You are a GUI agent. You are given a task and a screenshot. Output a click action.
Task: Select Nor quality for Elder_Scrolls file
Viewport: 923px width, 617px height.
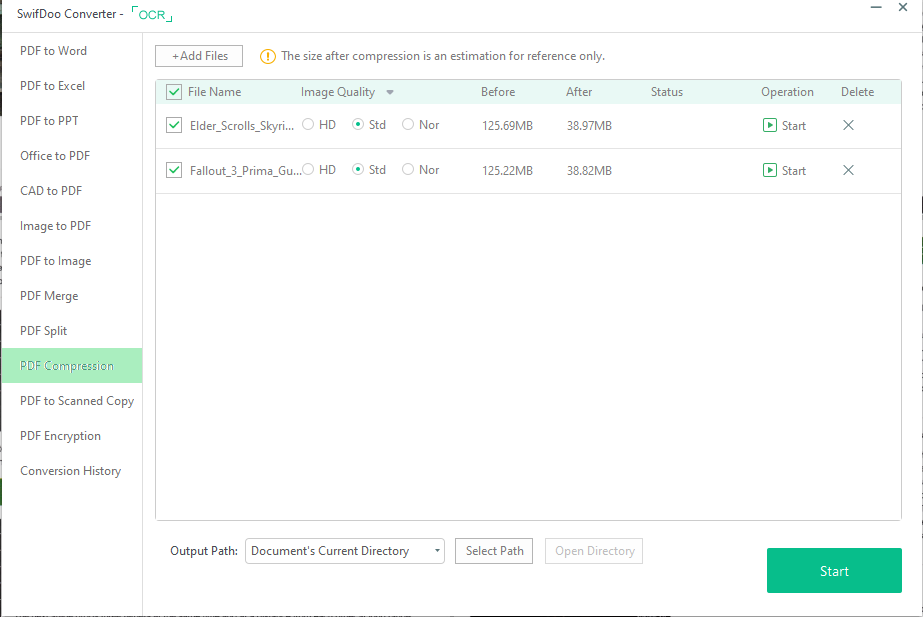pos(408,124)
